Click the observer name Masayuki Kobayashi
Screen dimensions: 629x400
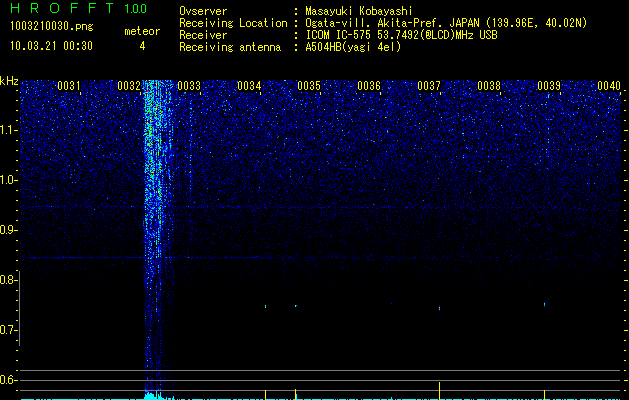pos(359,11)
